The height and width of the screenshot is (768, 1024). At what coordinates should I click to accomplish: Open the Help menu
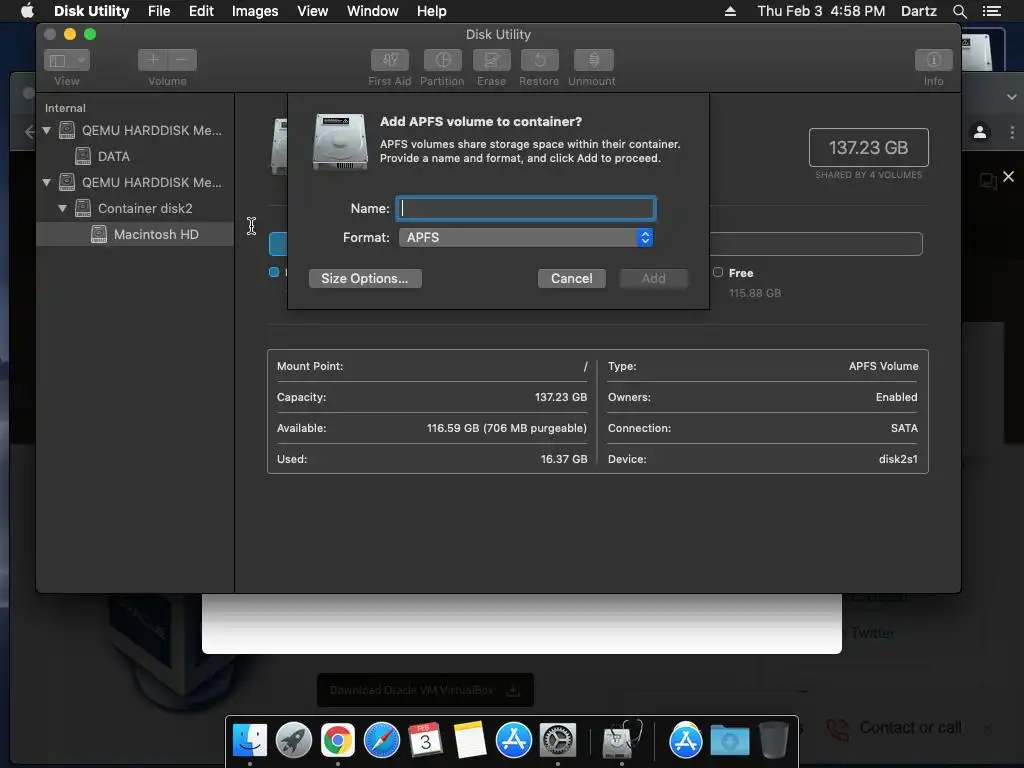[x=432, y=11]
